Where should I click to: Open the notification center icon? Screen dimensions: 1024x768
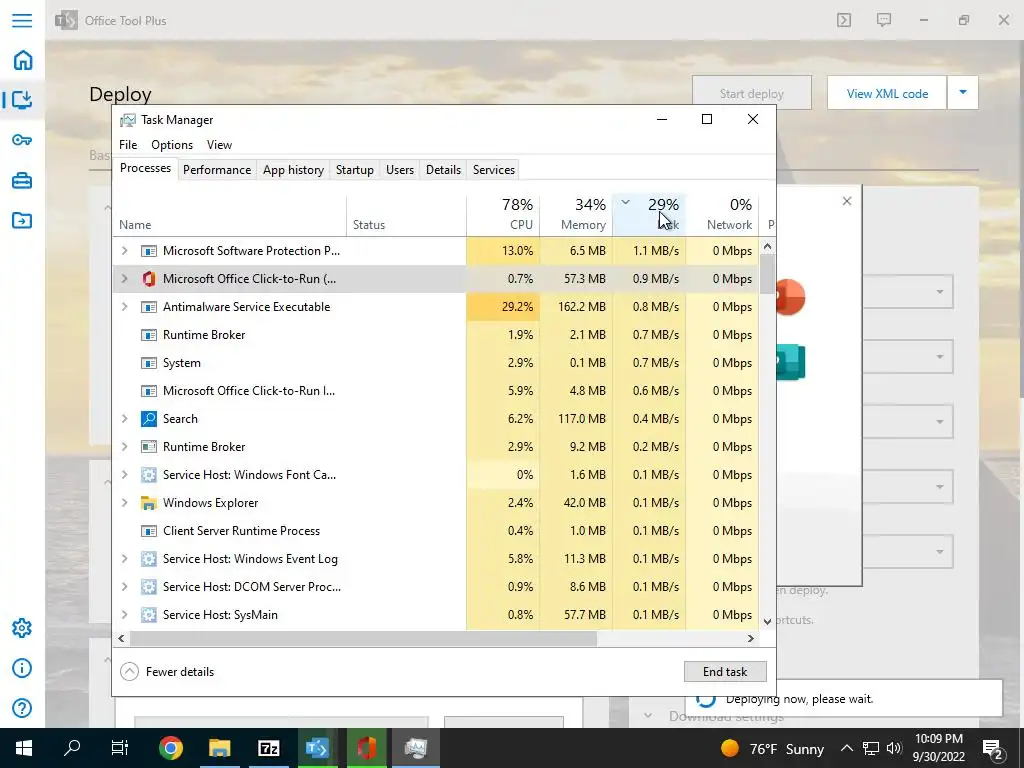click(993, 748)
